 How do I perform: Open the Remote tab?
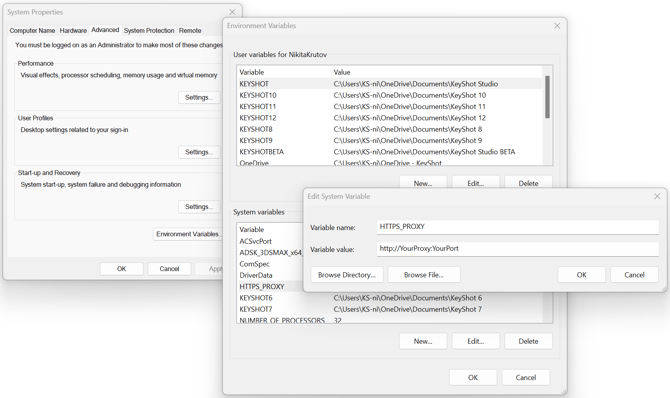click(x=190, y=30)
